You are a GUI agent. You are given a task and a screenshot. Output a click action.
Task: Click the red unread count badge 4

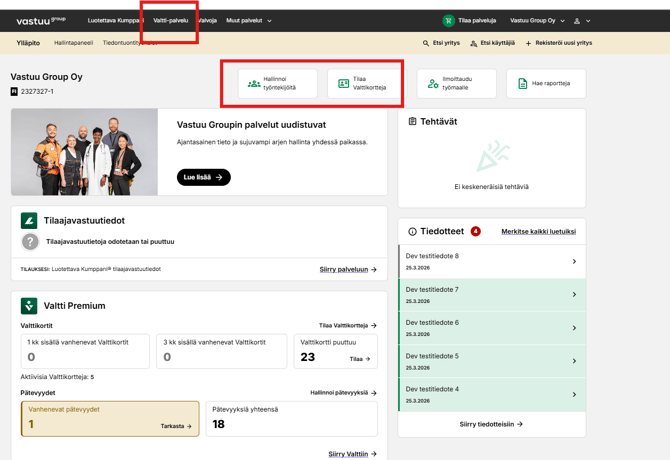pos(476,231)
